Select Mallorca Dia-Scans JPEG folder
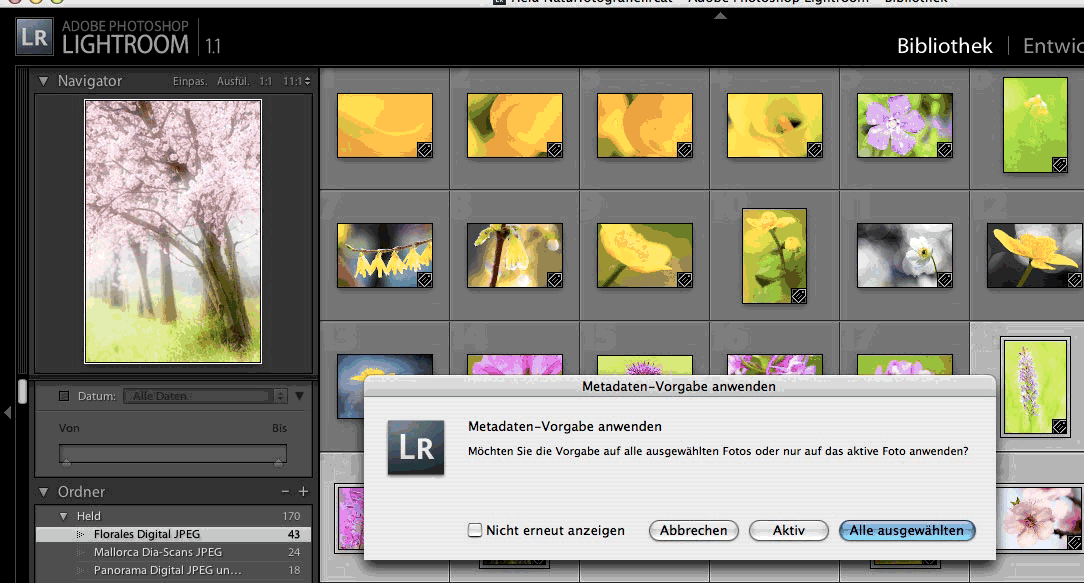 point(174,552)
